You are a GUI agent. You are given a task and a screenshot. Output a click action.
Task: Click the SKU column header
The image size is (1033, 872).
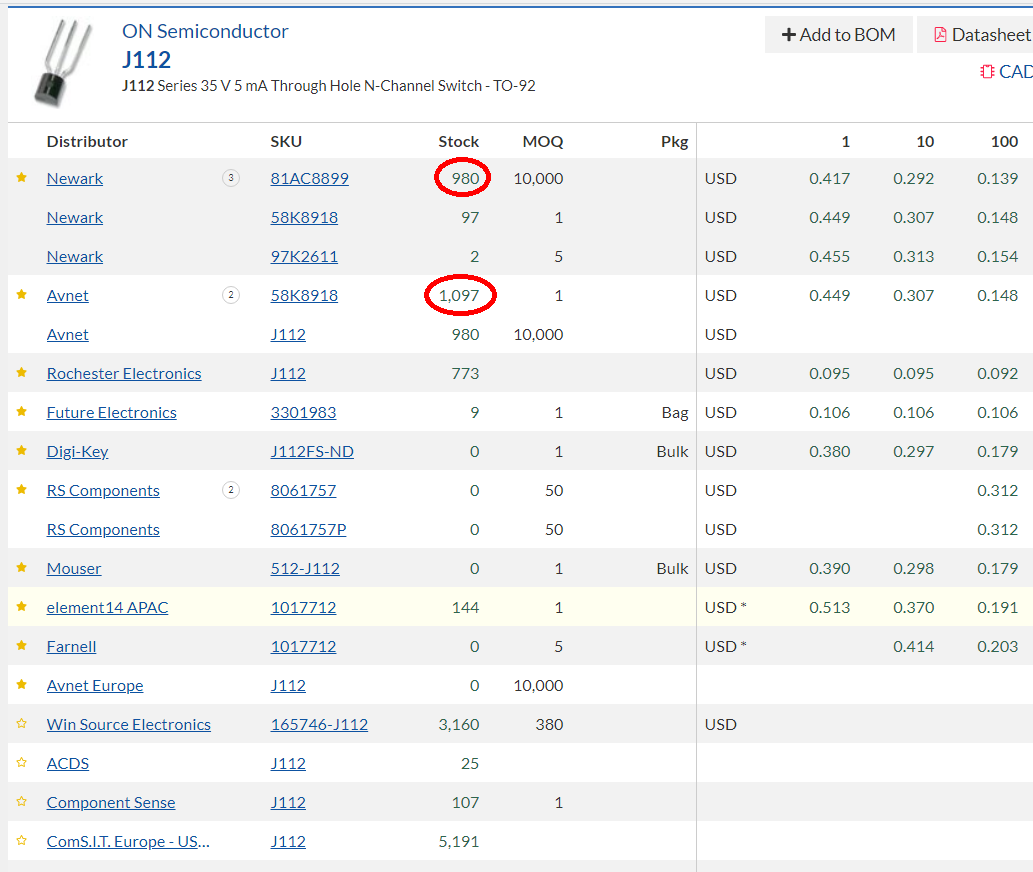[286, 142]
